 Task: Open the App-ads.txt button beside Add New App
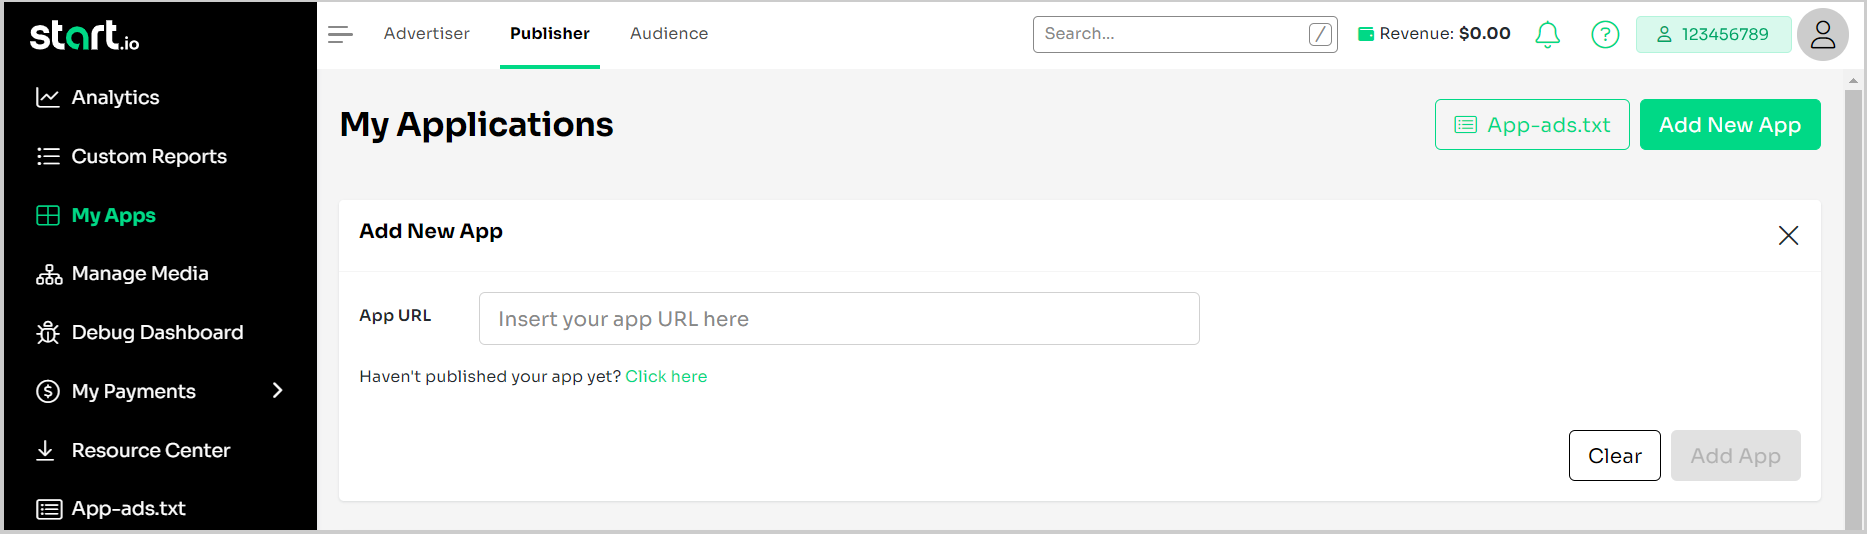coord(1531,125)
